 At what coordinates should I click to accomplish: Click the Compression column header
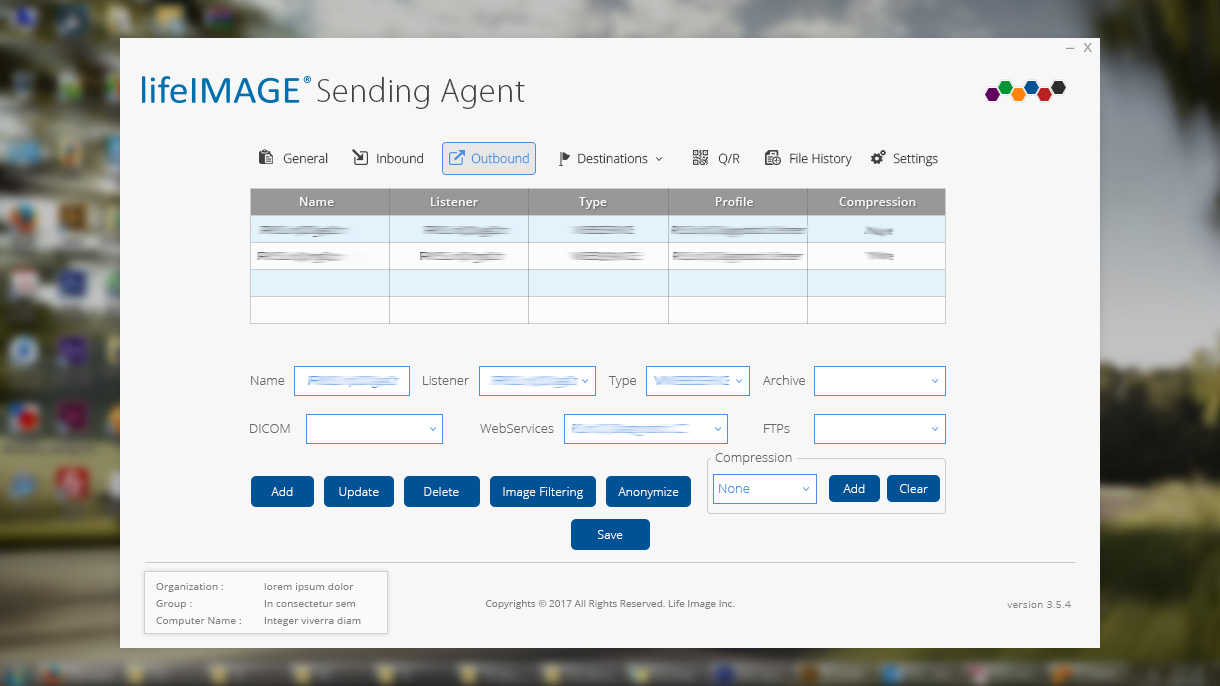pos(877,202)
